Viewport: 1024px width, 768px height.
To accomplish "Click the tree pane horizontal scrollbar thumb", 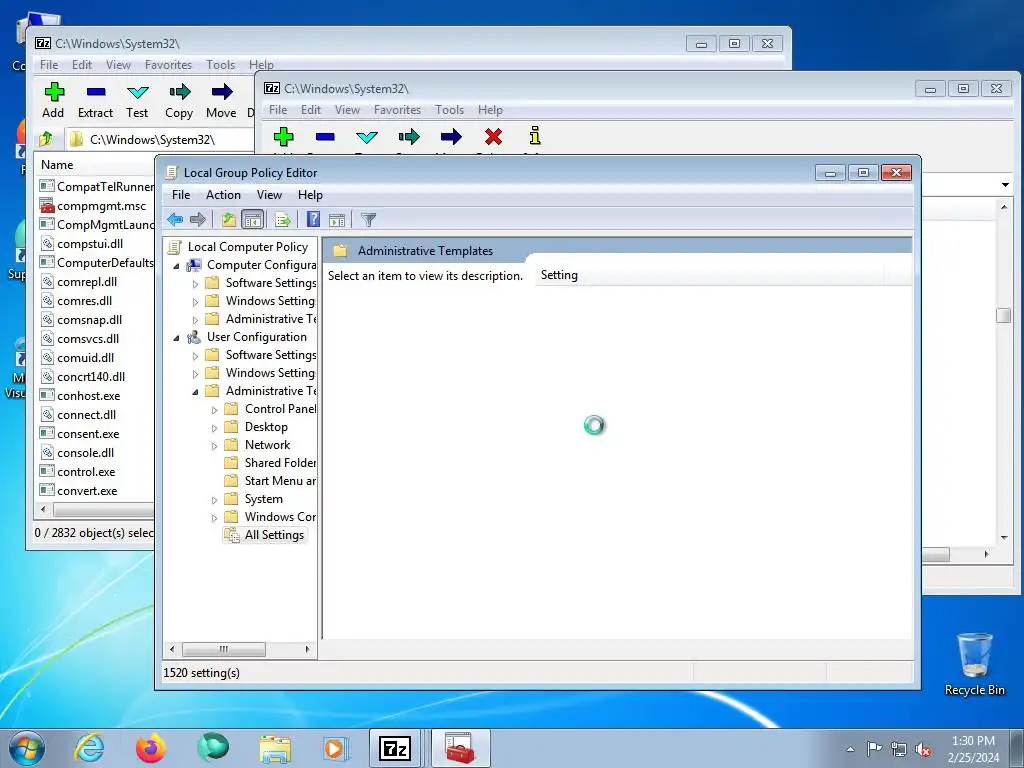I will [224, 649].
